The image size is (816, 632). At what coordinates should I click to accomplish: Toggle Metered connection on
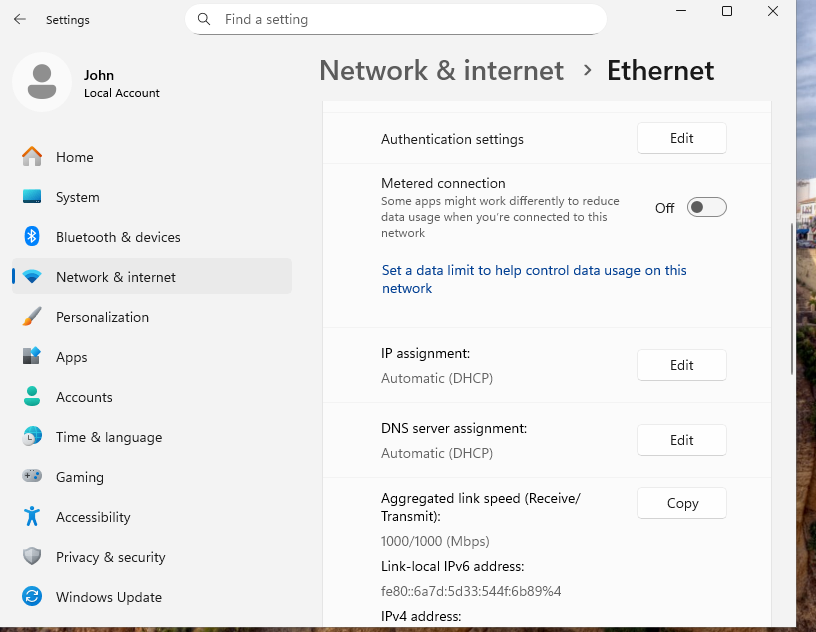tap(706, 207)
